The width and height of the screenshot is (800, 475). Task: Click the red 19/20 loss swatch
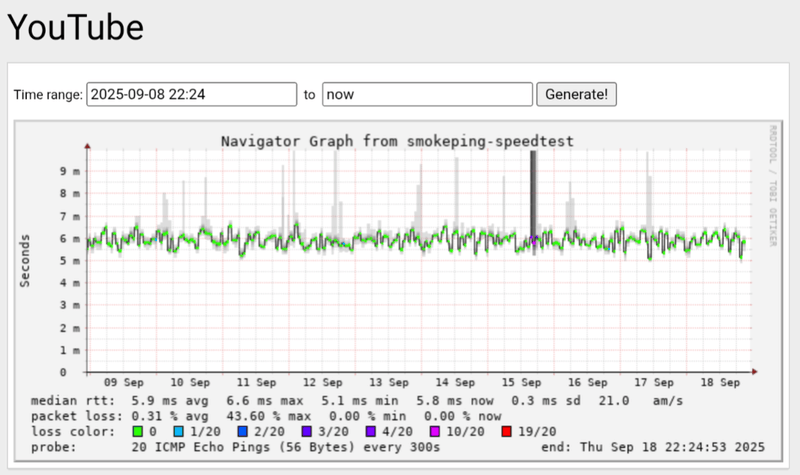pos(507,432)
